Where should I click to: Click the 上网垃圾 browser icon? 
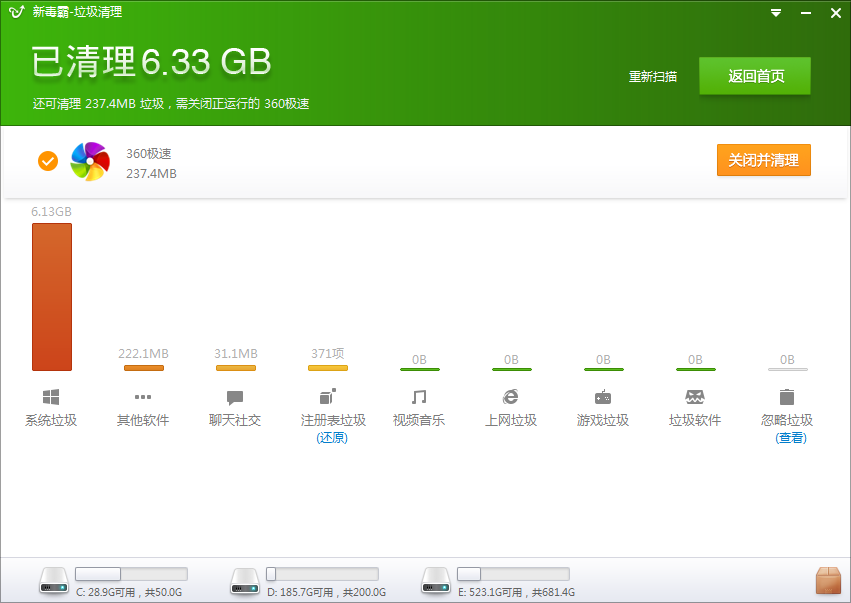511,397
